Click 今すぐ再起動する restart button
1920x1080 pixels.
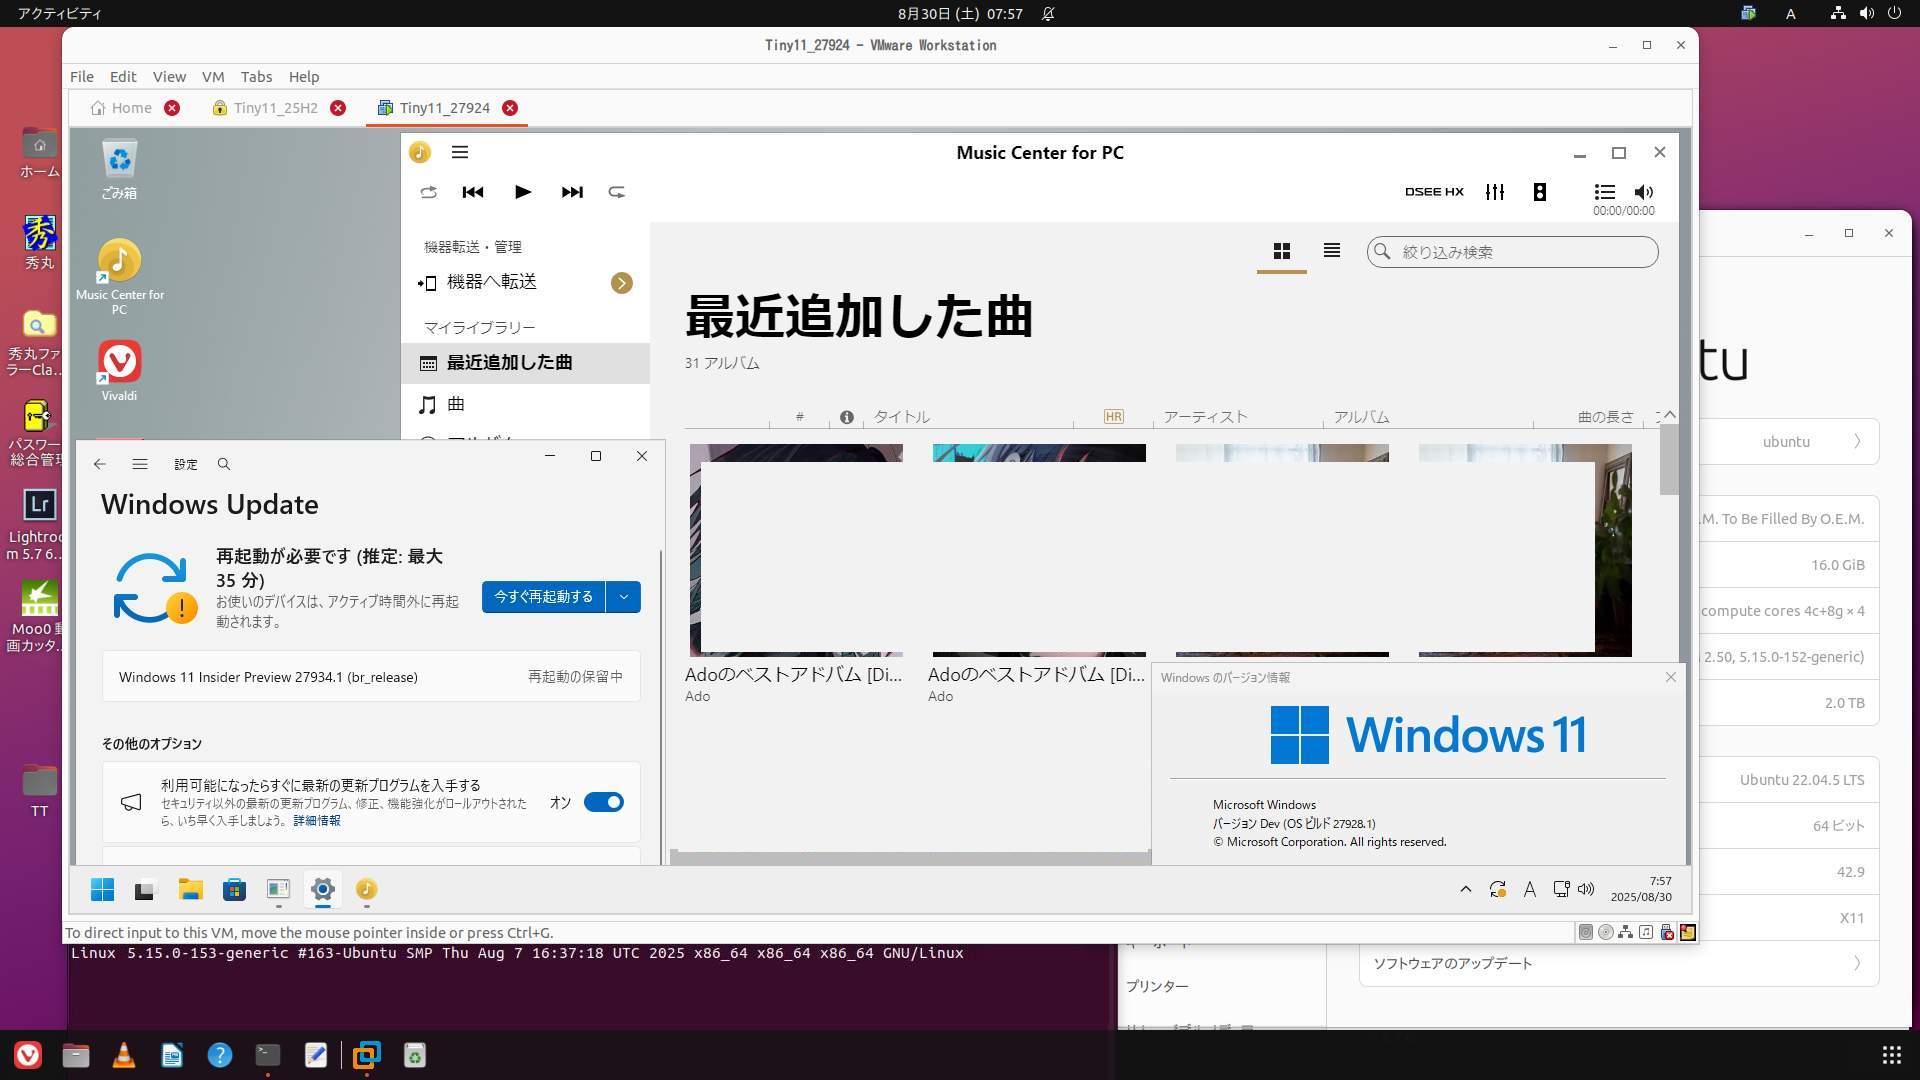pos(543,597)
